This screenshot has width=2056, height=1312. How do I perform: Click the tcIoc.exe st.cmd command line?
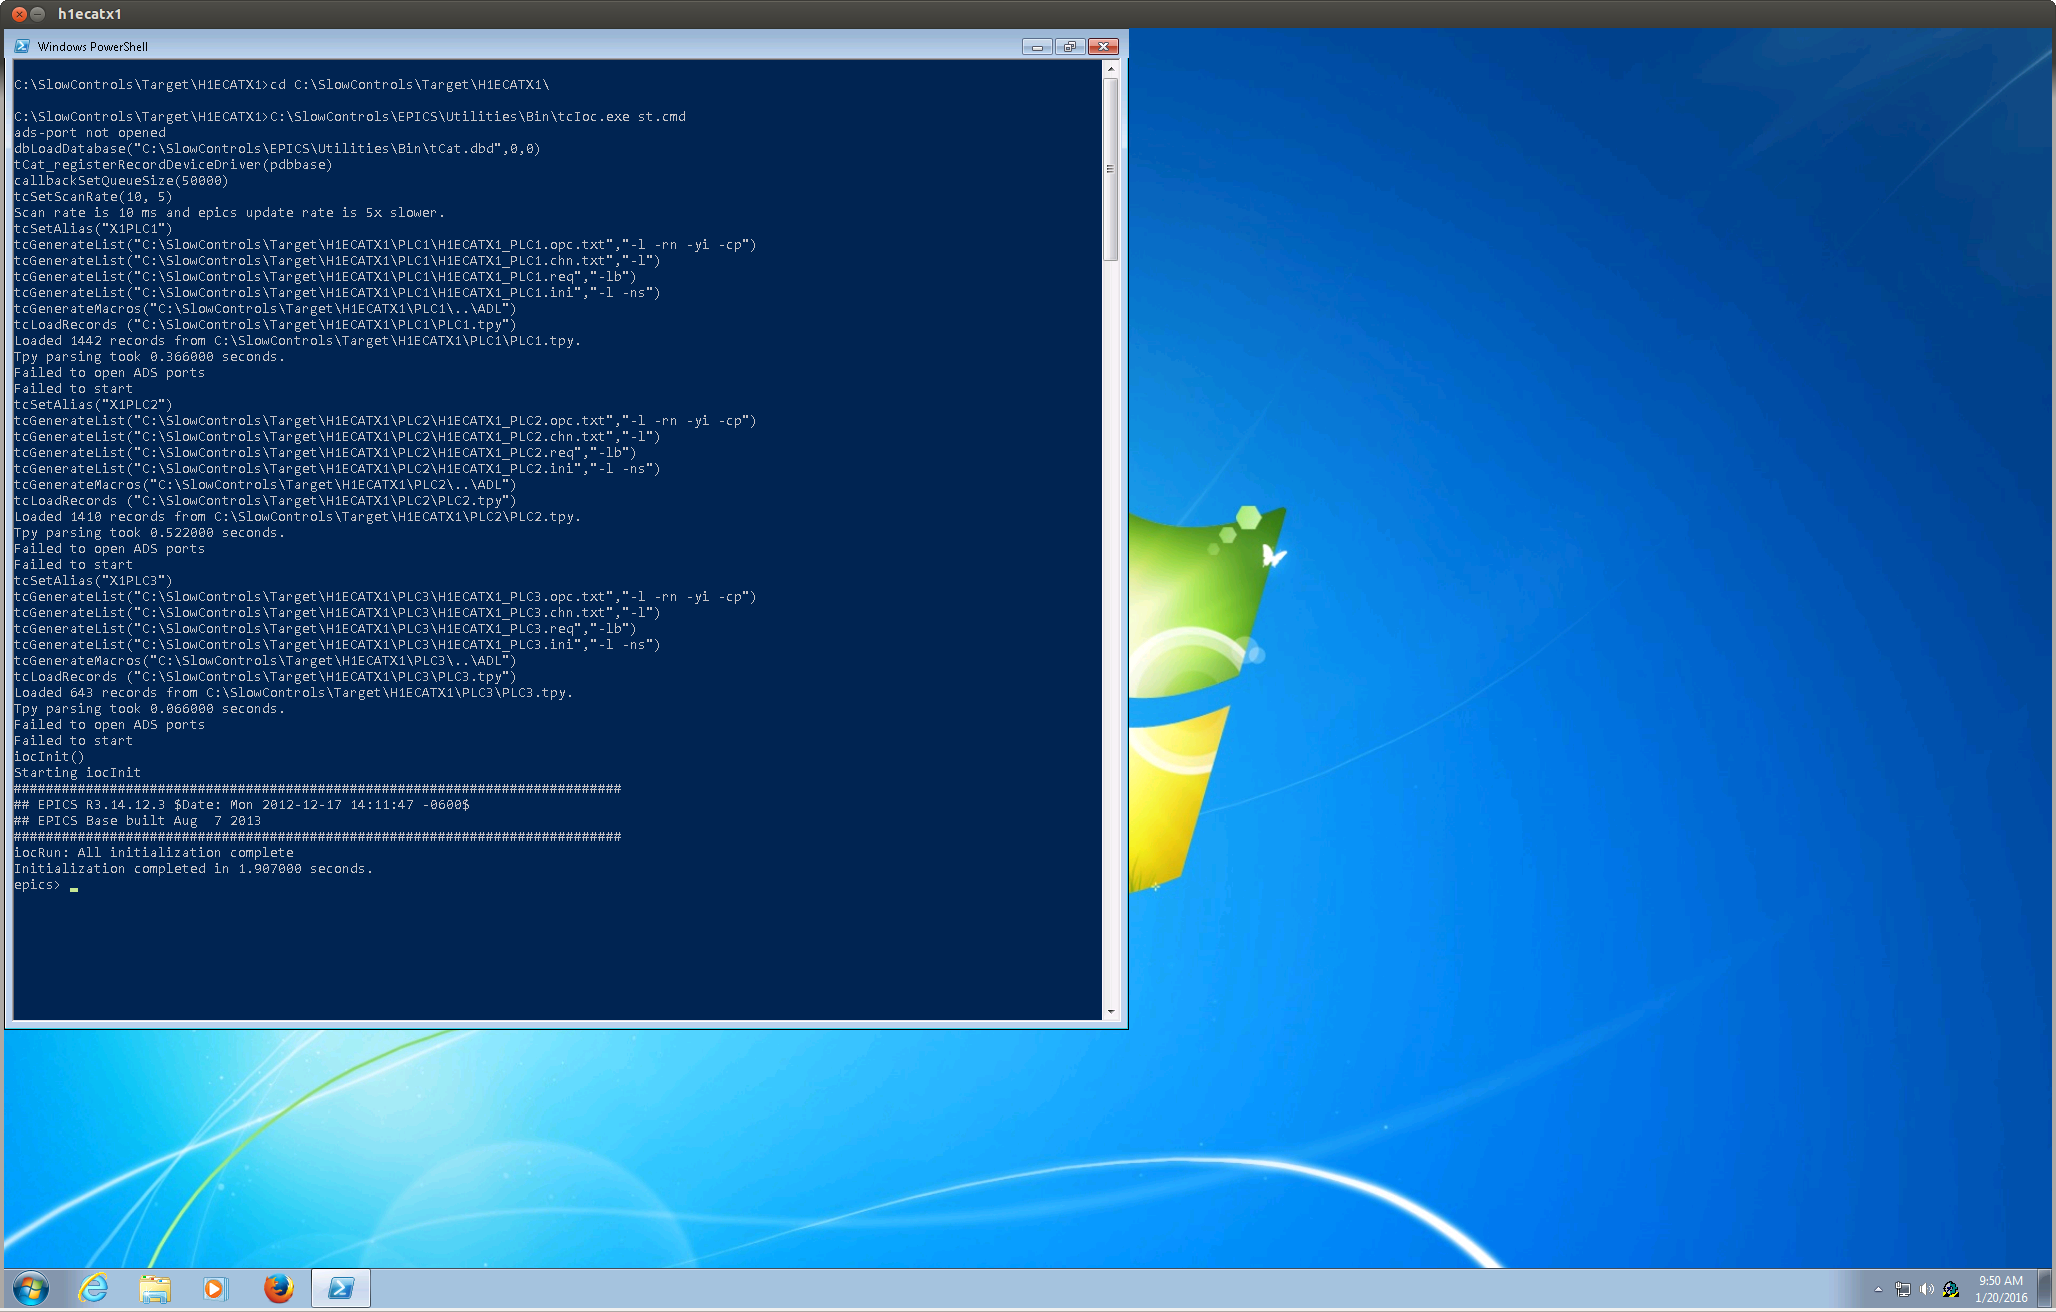[x=350, y=117]
